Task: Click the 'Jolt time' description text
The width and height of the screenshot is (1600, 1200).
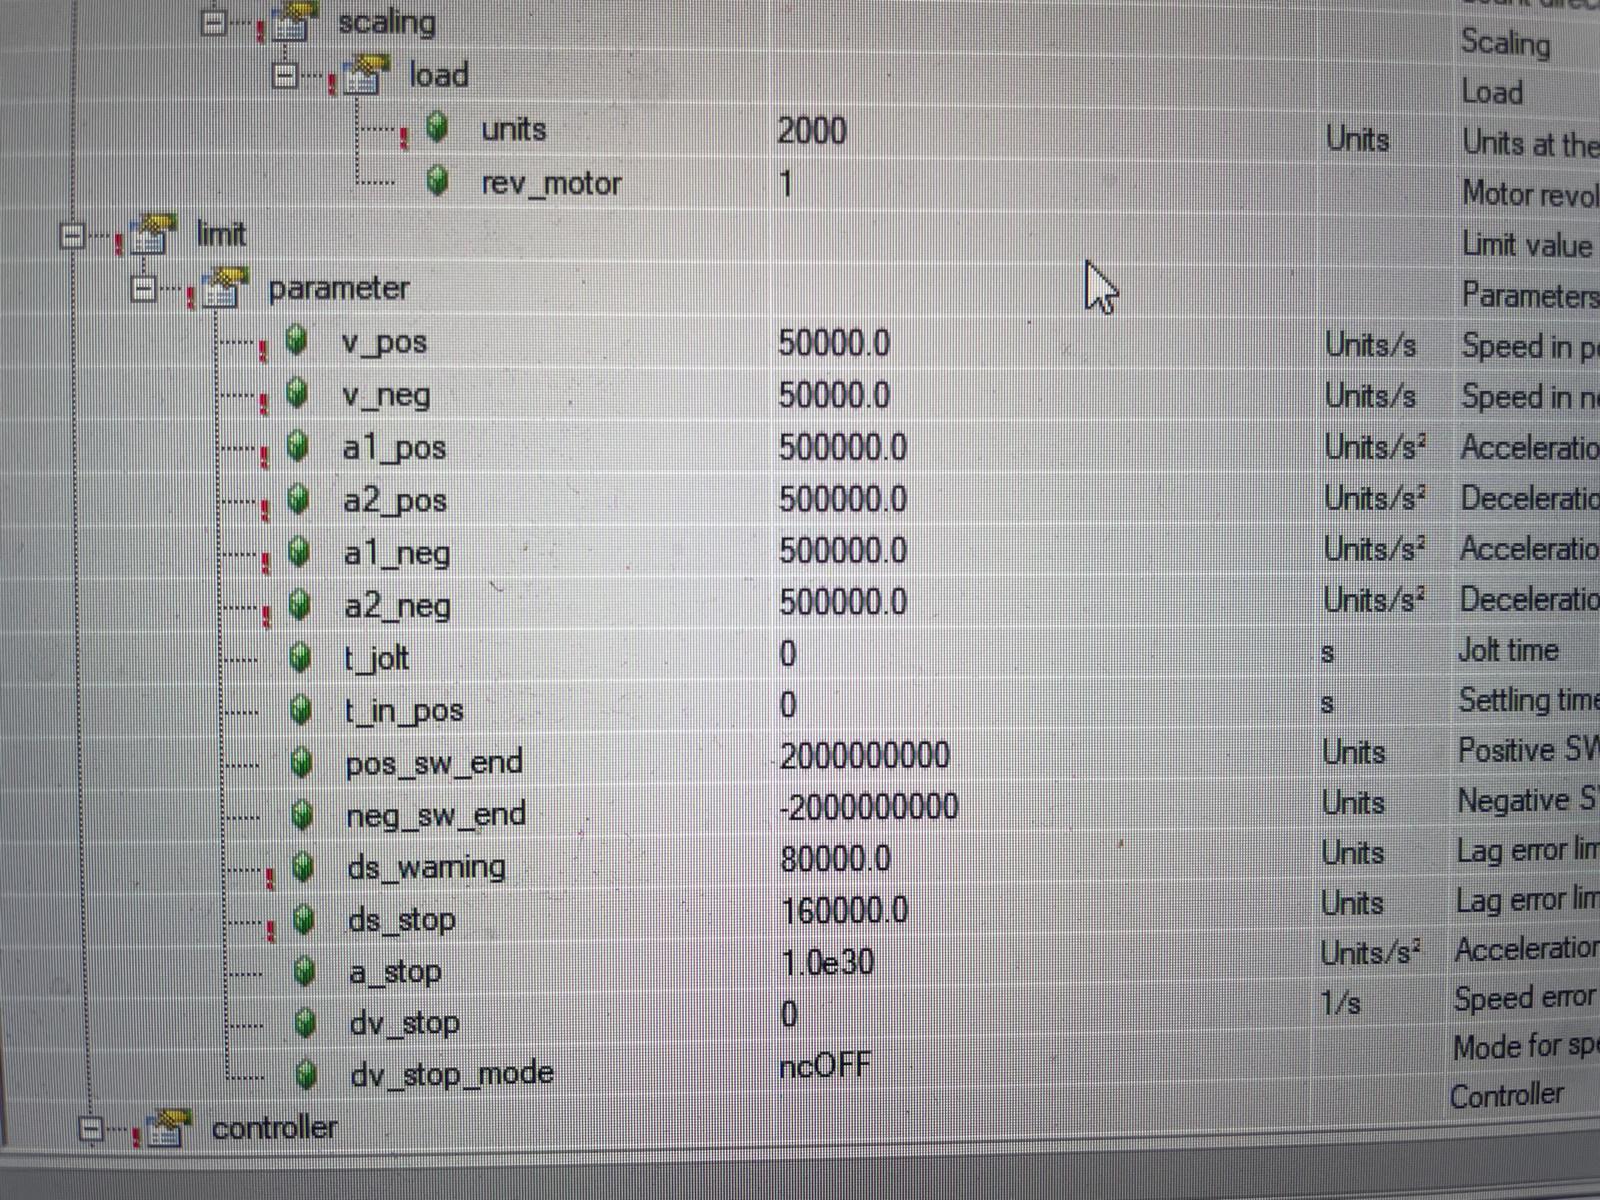Action: point(1508,650)
